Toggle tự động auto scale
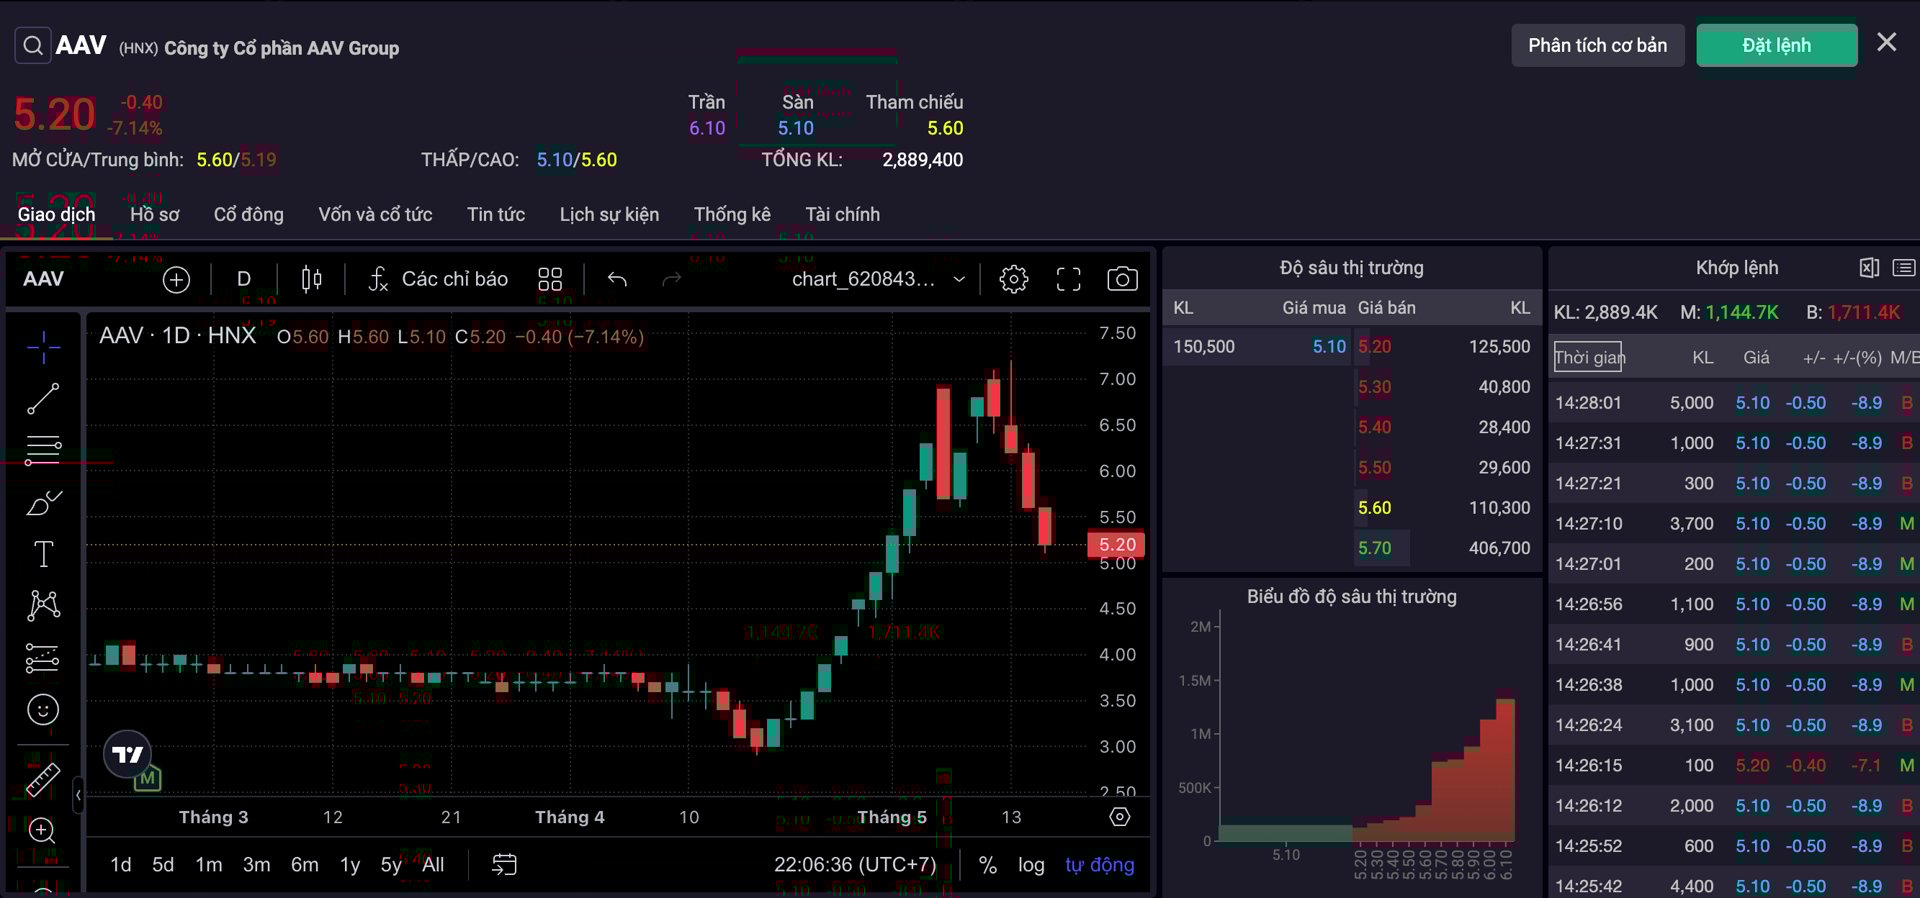Image resolution: width=1920 pixels, height=898 pixels. pos(1099,865)
